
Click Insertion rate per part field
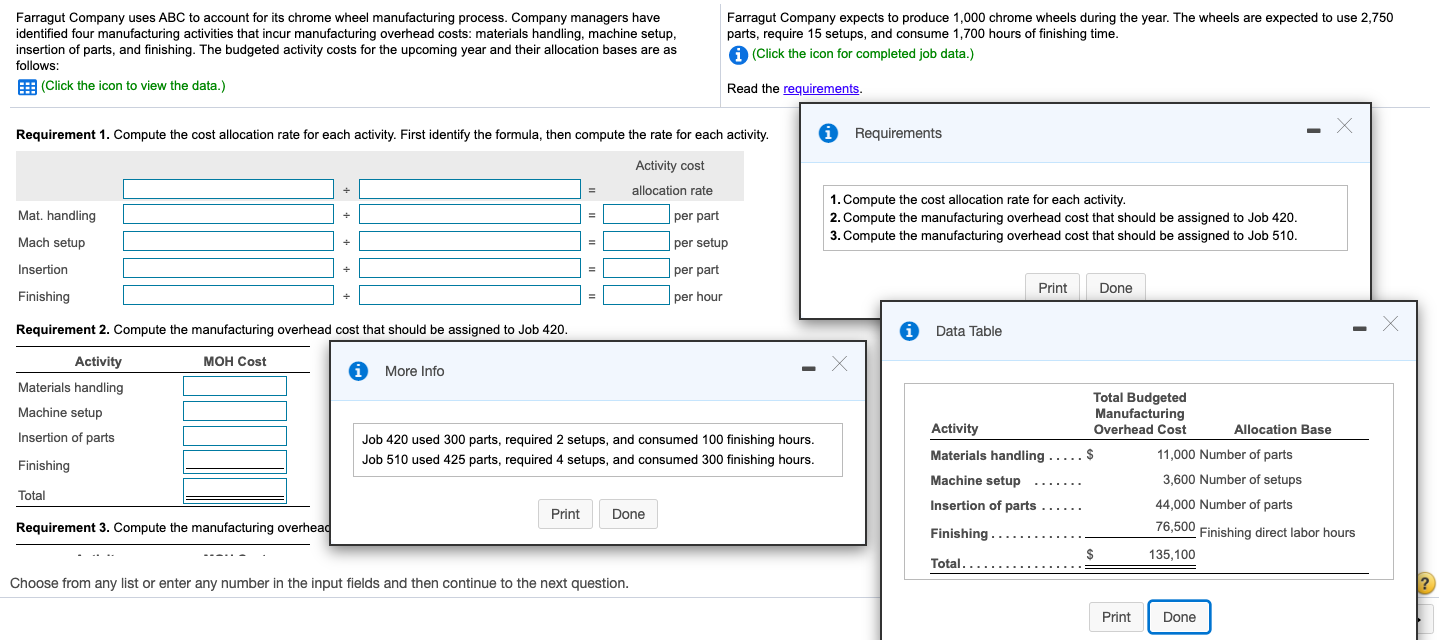(636, 268)
